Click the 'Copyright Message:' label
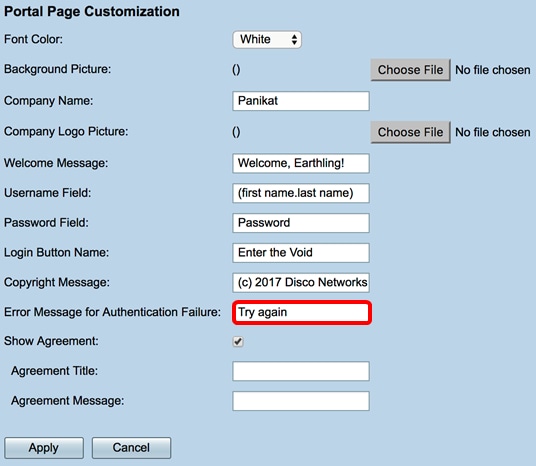Viewport: 536px width, 466px height. (57, 282)
